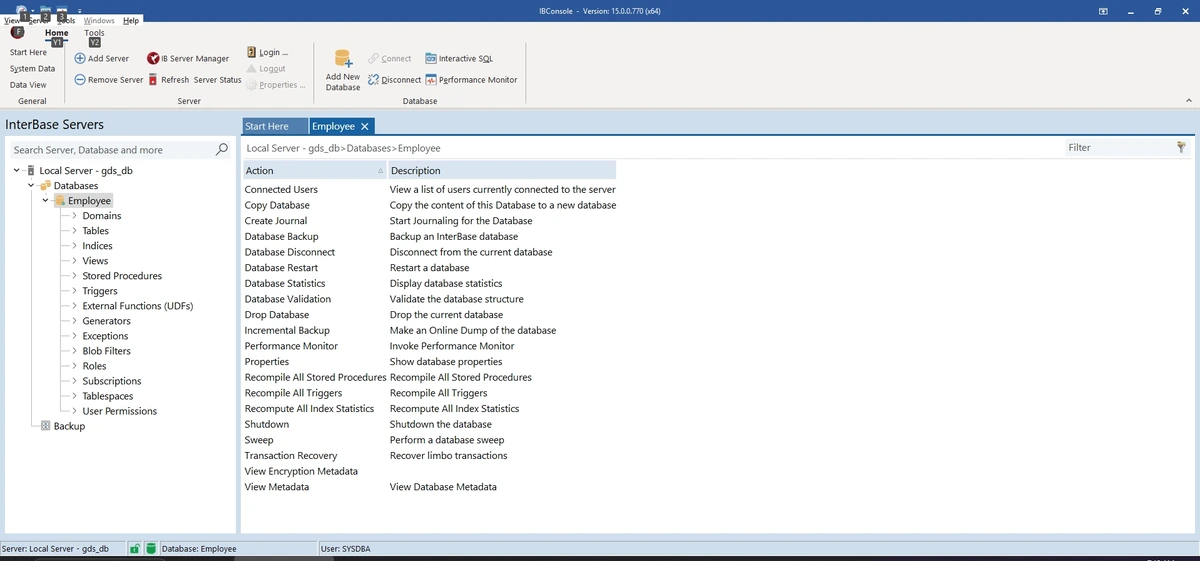Select the Tablespaces tree item
The height and width of the screenshot is (561, 1200).
click(x=110, y=396)
